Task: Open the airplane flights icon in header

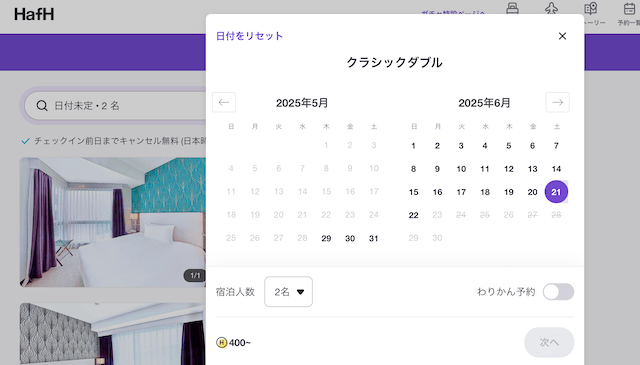Action: [x=551, y=8]
